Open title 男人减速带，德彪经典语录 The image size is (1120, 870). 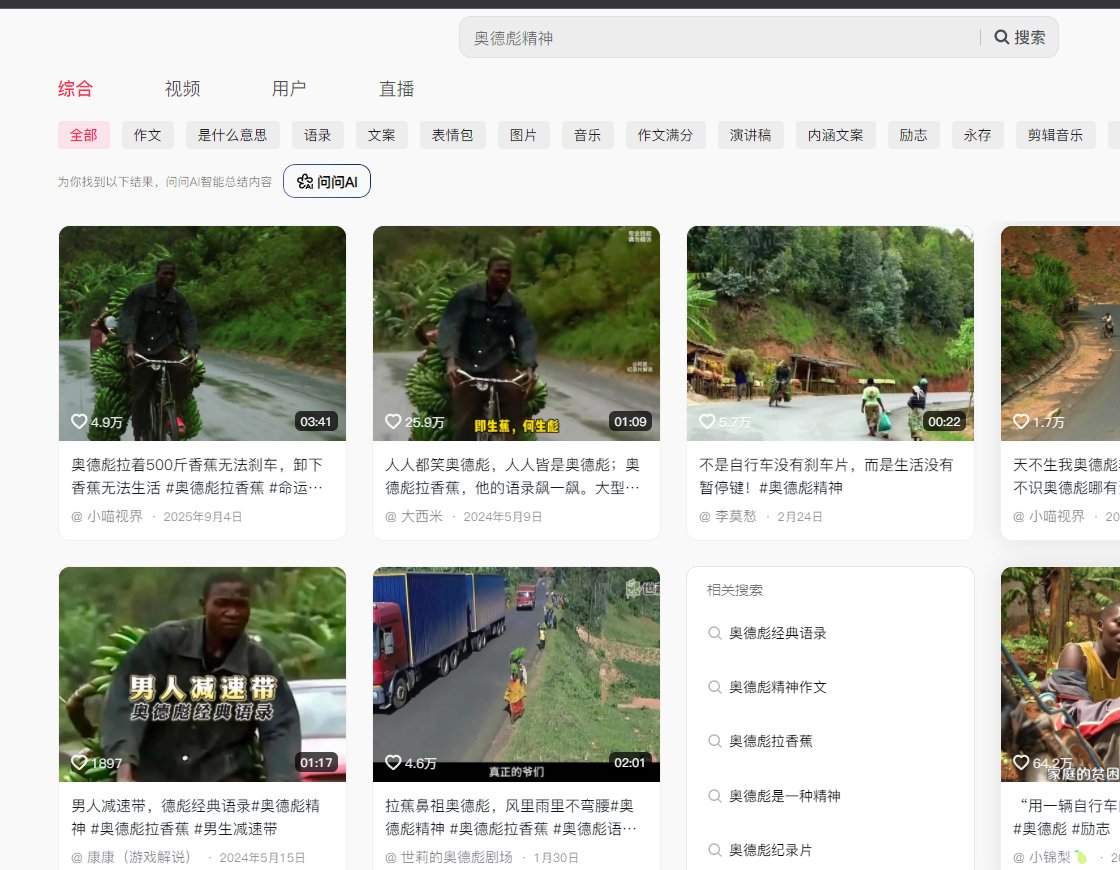pyautogui.click(x=196, y=817)
